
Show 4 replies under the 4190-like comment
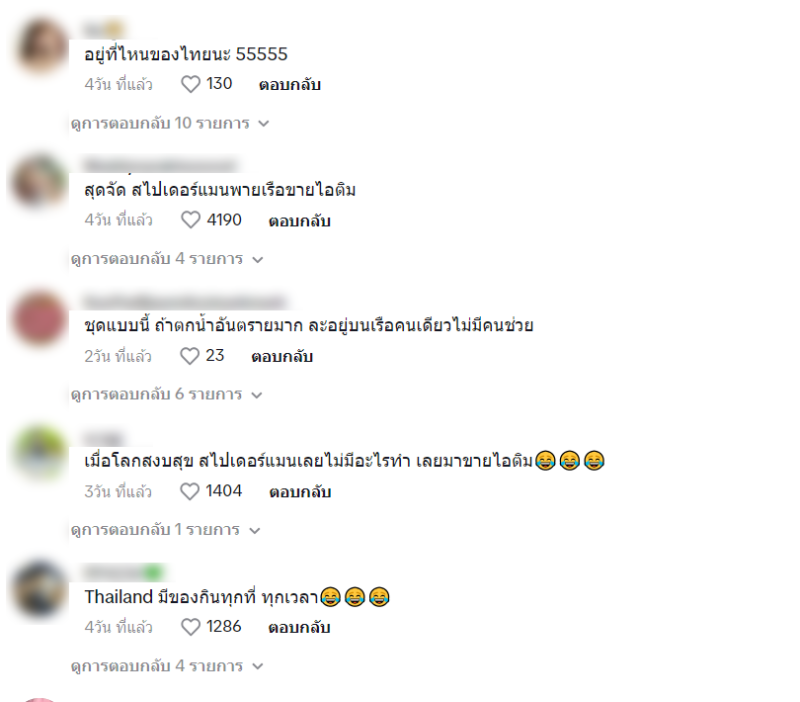167,259
